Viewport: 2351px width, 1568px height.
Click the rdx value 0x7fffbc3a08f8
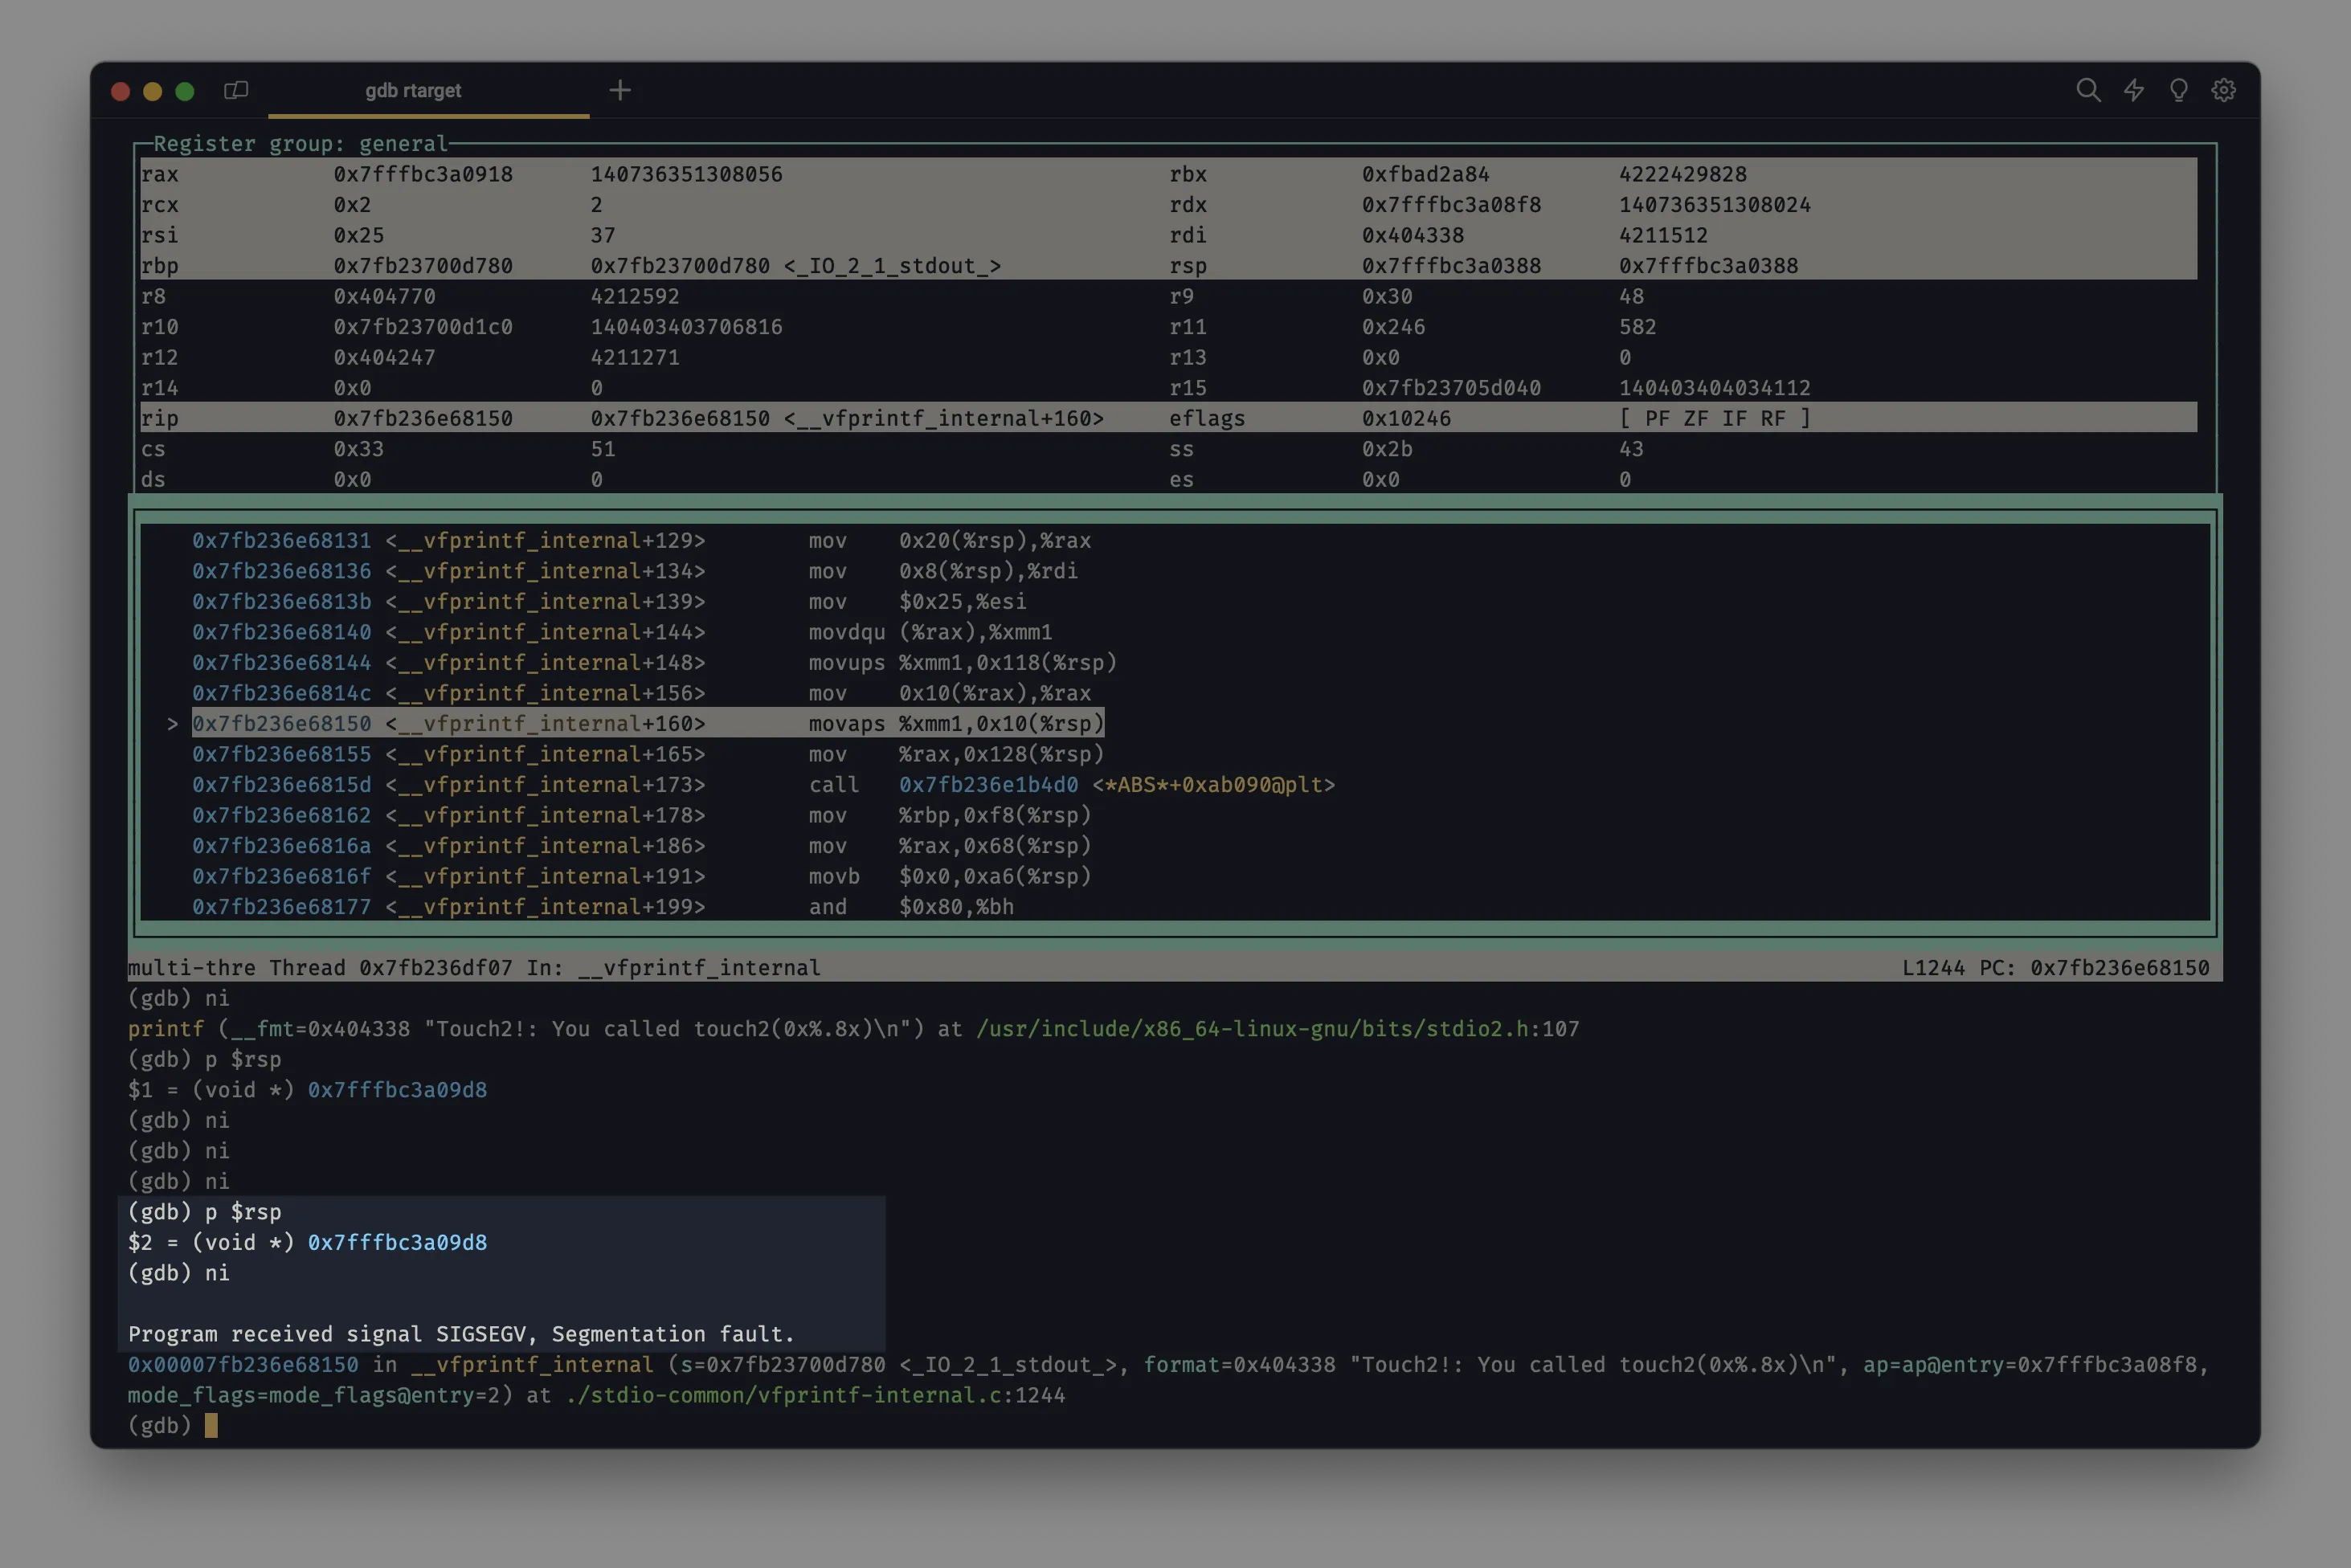(1451, 205)
